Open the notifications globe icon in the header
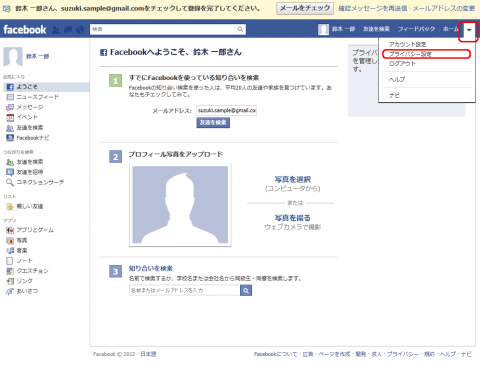This screenshot has height=369, width=480. tap(80, 30)
